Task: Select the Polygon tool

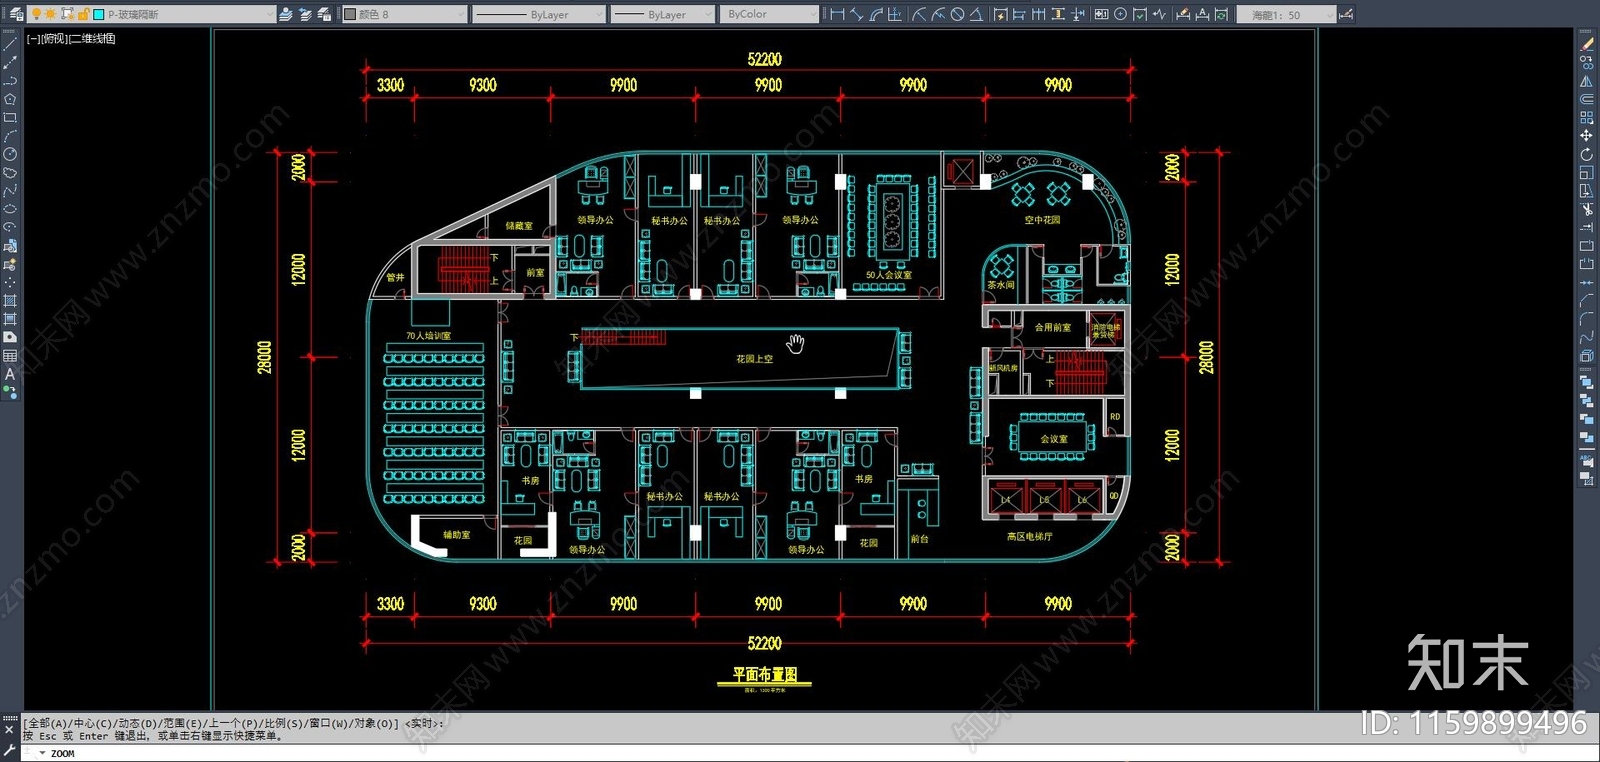Action: (x=10, y=98)
